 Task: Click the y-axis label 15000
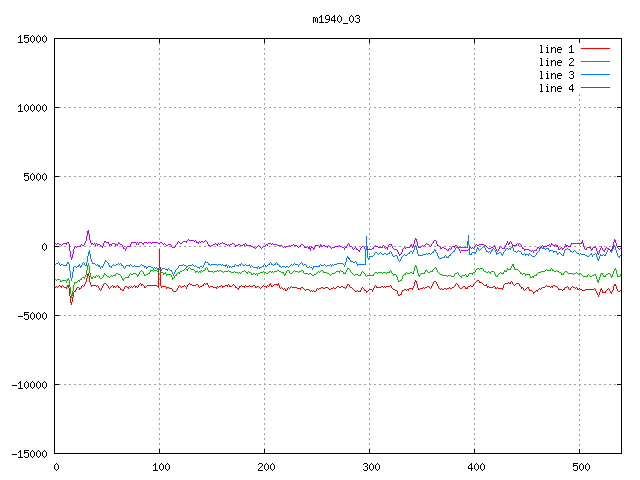[x=32, y=39]
